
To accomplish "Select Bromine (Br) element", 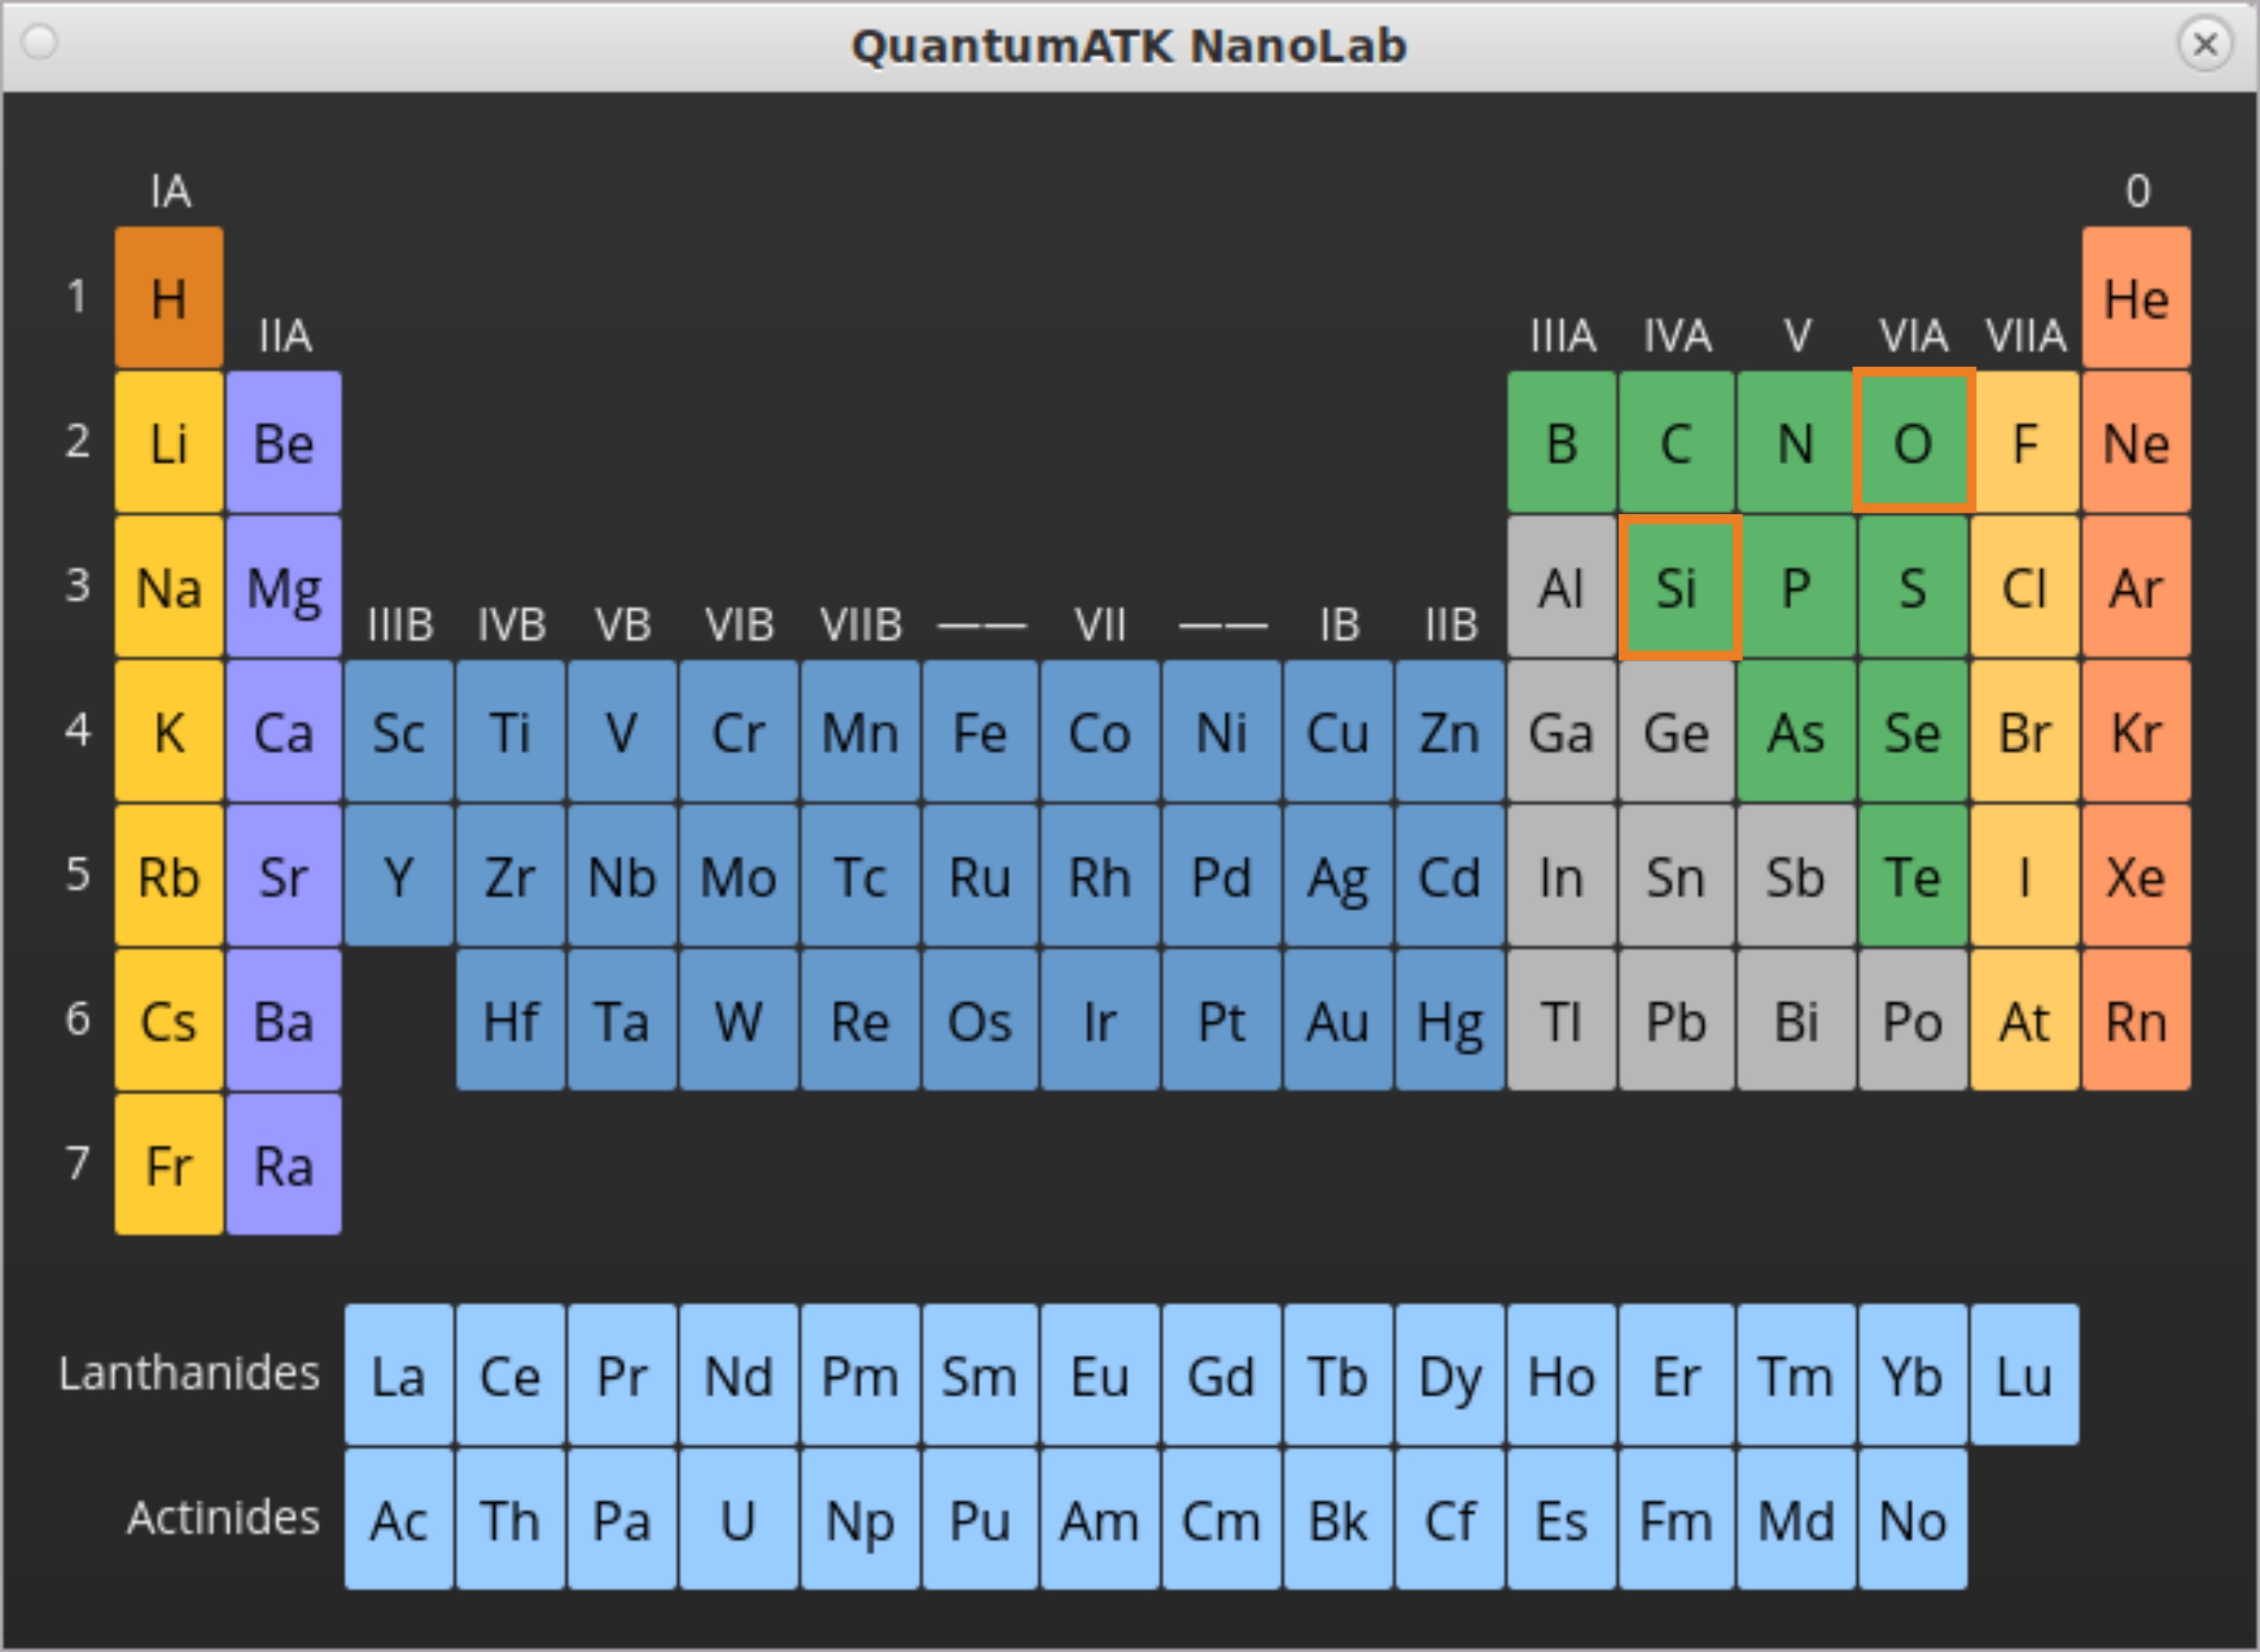I will (x=2025, y=731).
